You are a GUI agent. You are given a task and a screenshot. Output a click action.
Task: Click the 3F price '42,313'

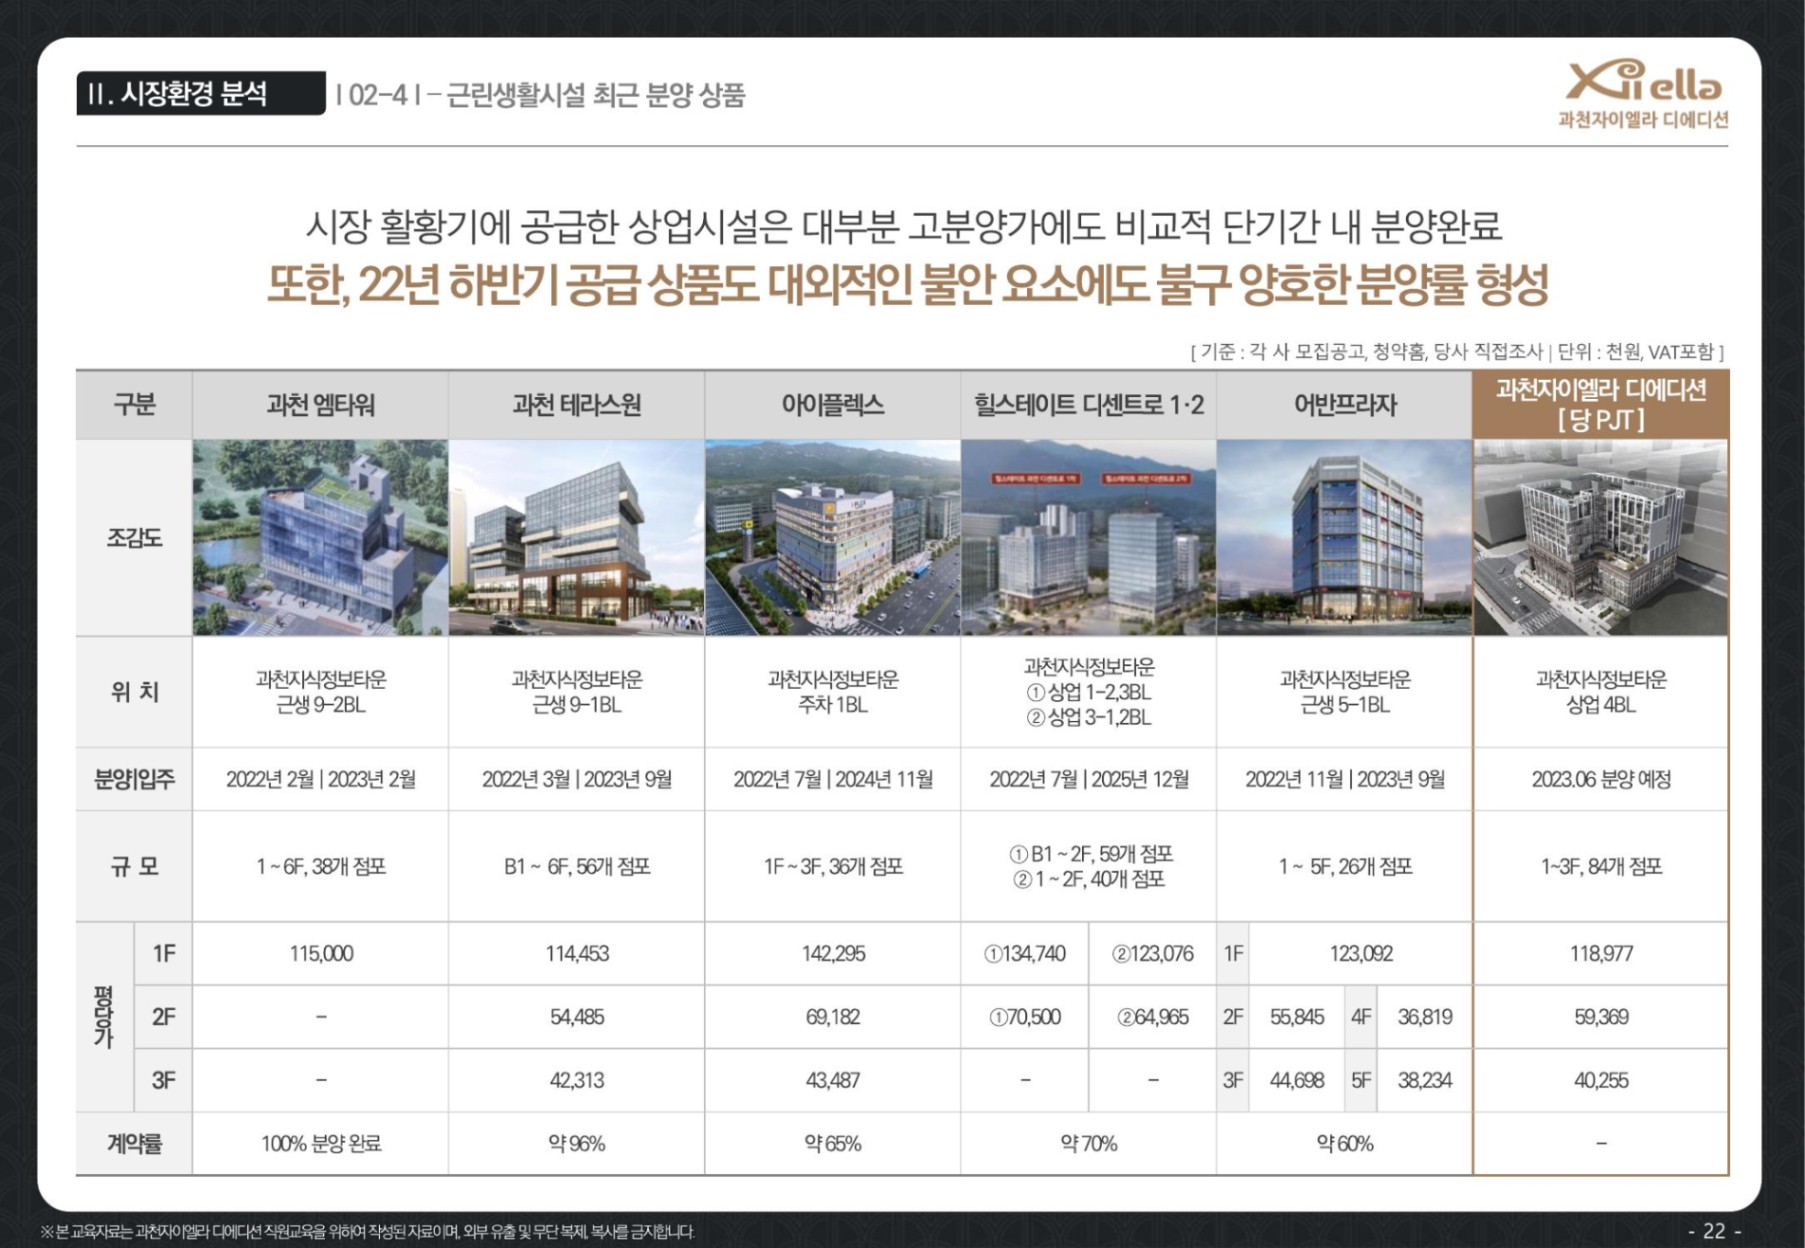tap(577, 1080)
